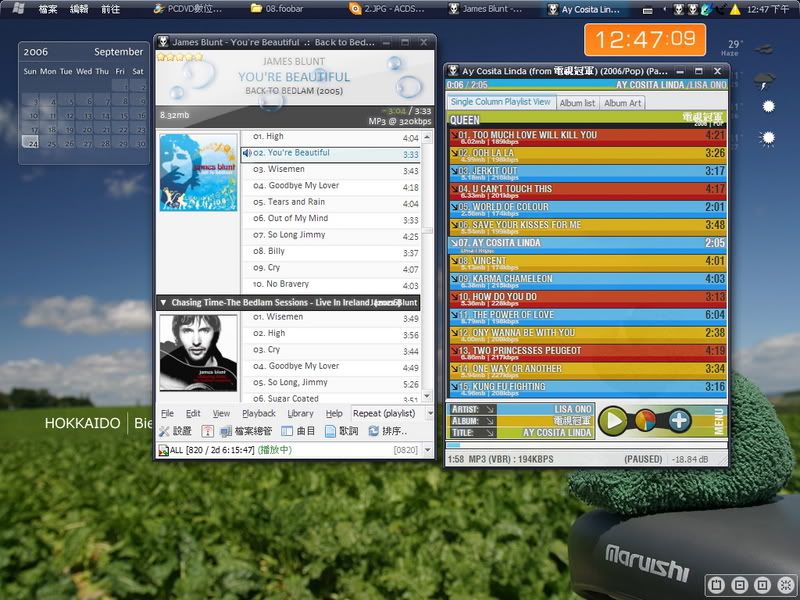
Task: Open the 前往 menu in top bar
Action: pyautogui.click(x=110, y=9)
